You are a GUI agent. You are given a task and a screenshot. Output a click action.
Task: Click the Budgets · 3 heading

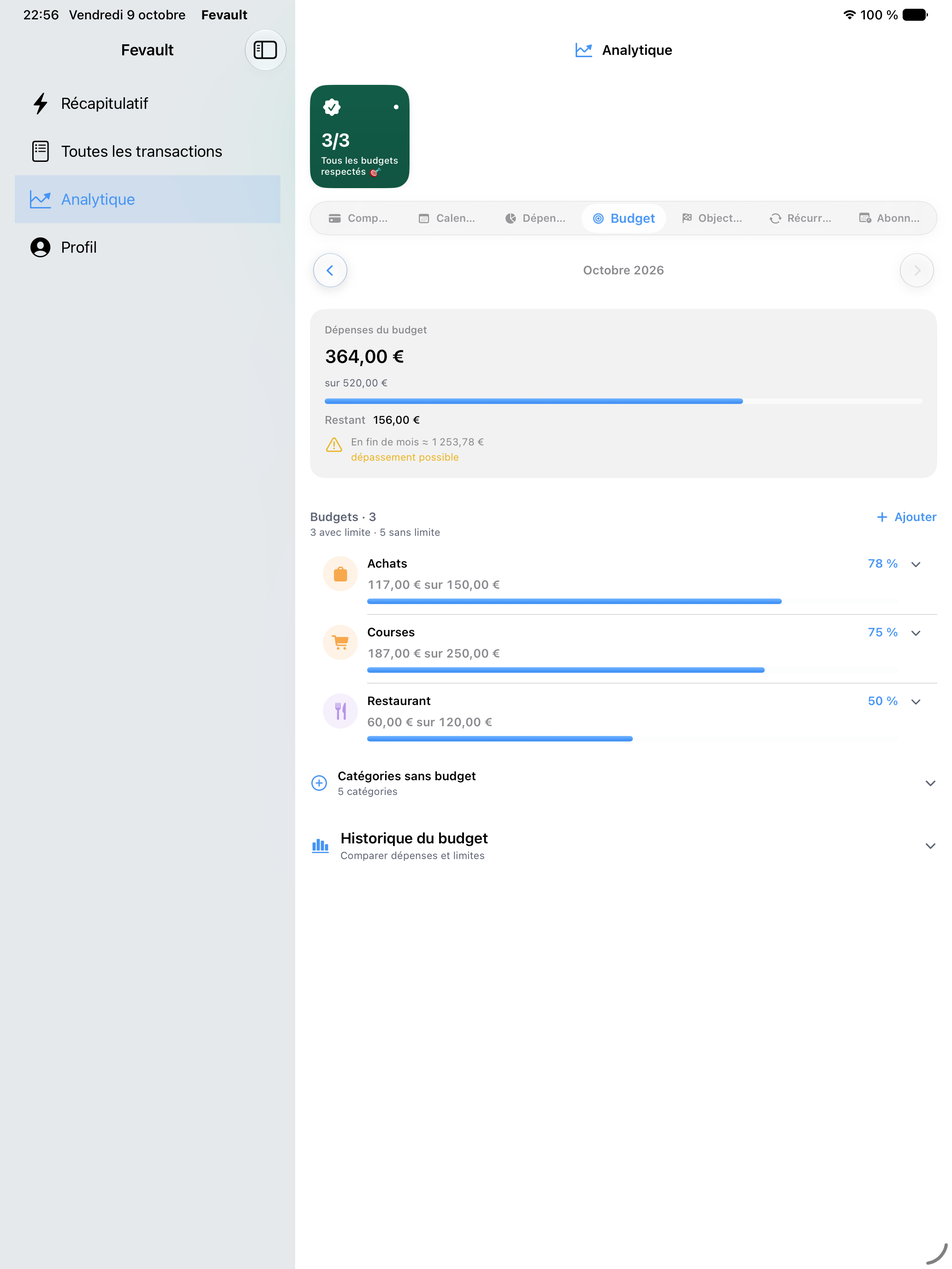point(343,517)
